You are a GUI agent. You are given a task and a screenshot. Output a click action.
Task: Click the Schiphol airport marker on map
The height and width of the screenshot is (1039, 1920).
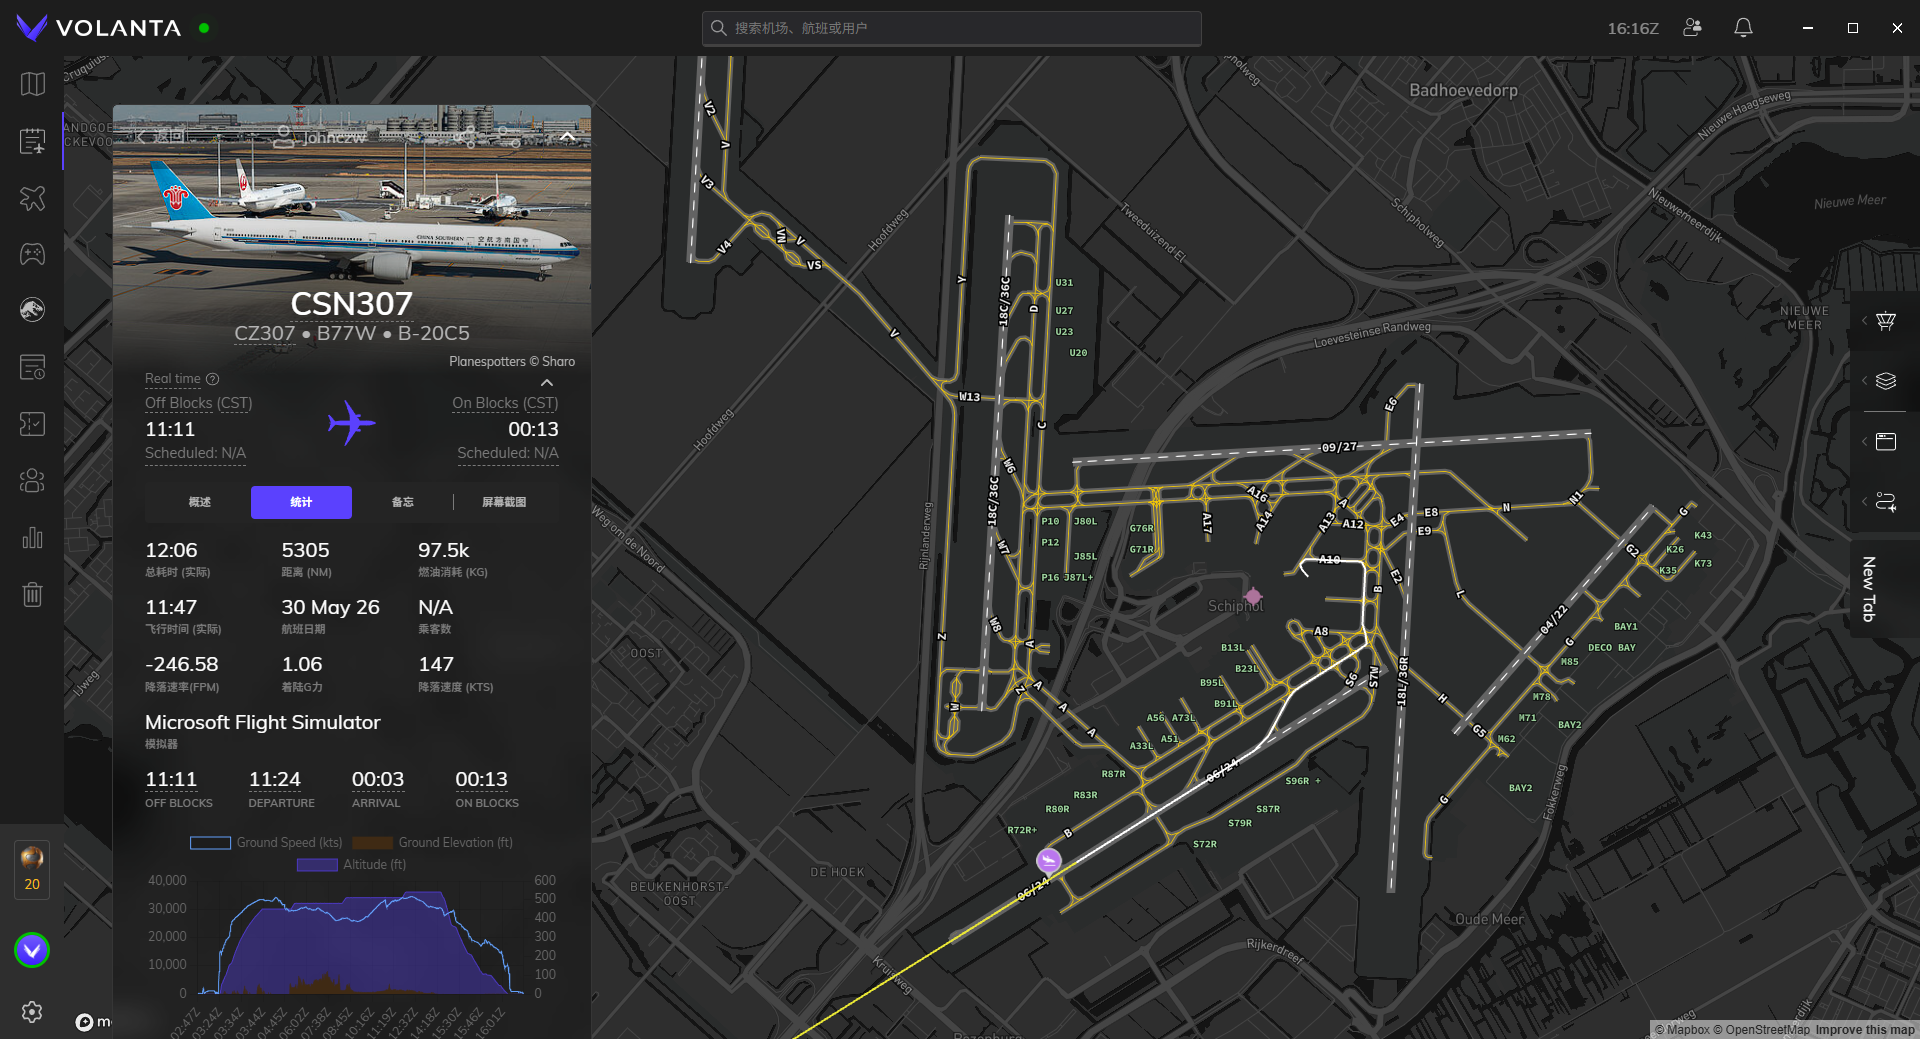(x=1253, y=596)
